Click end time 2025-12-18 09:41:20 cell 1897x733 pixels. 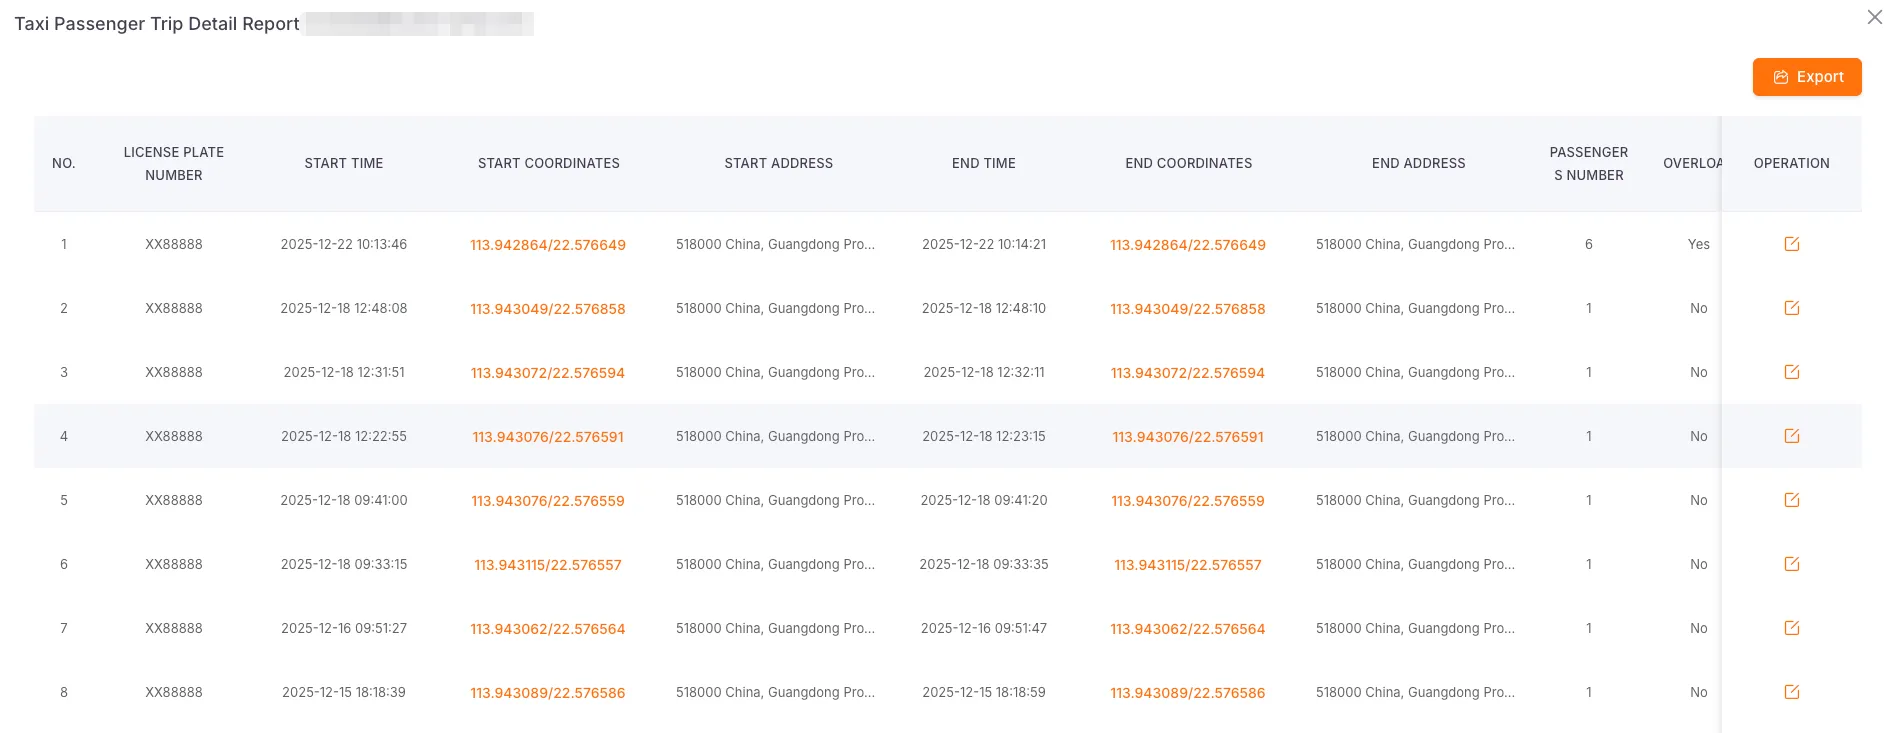984,500
